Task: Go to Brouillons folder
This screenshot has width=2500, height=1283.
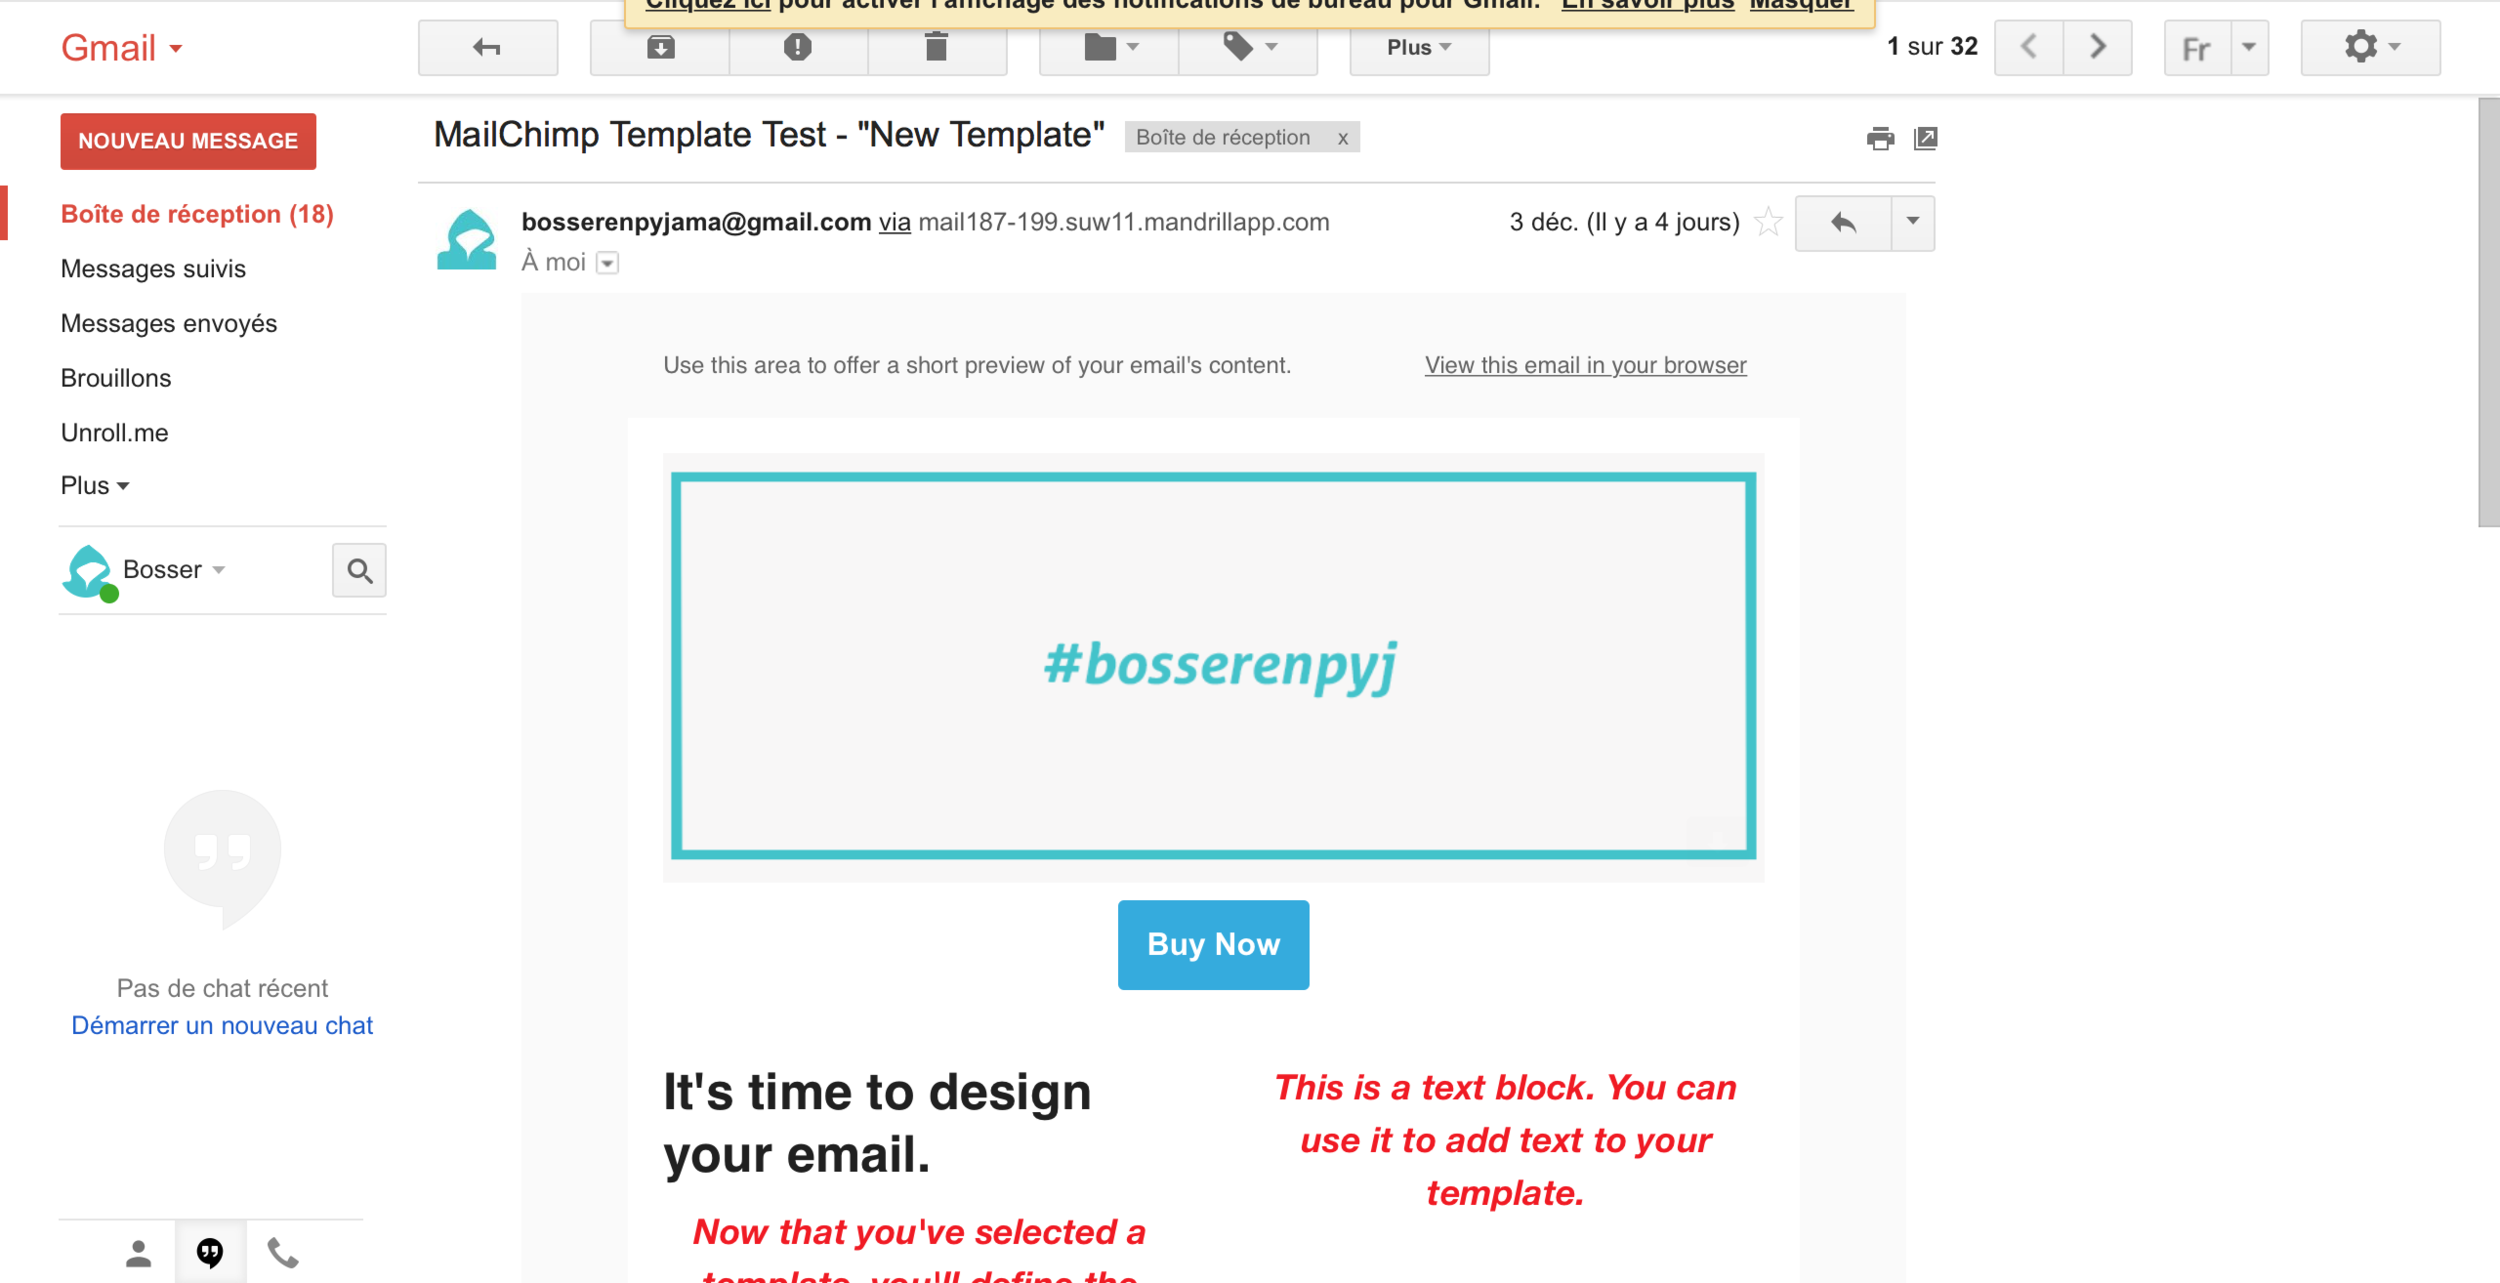Action: click(x=116, y=378)
